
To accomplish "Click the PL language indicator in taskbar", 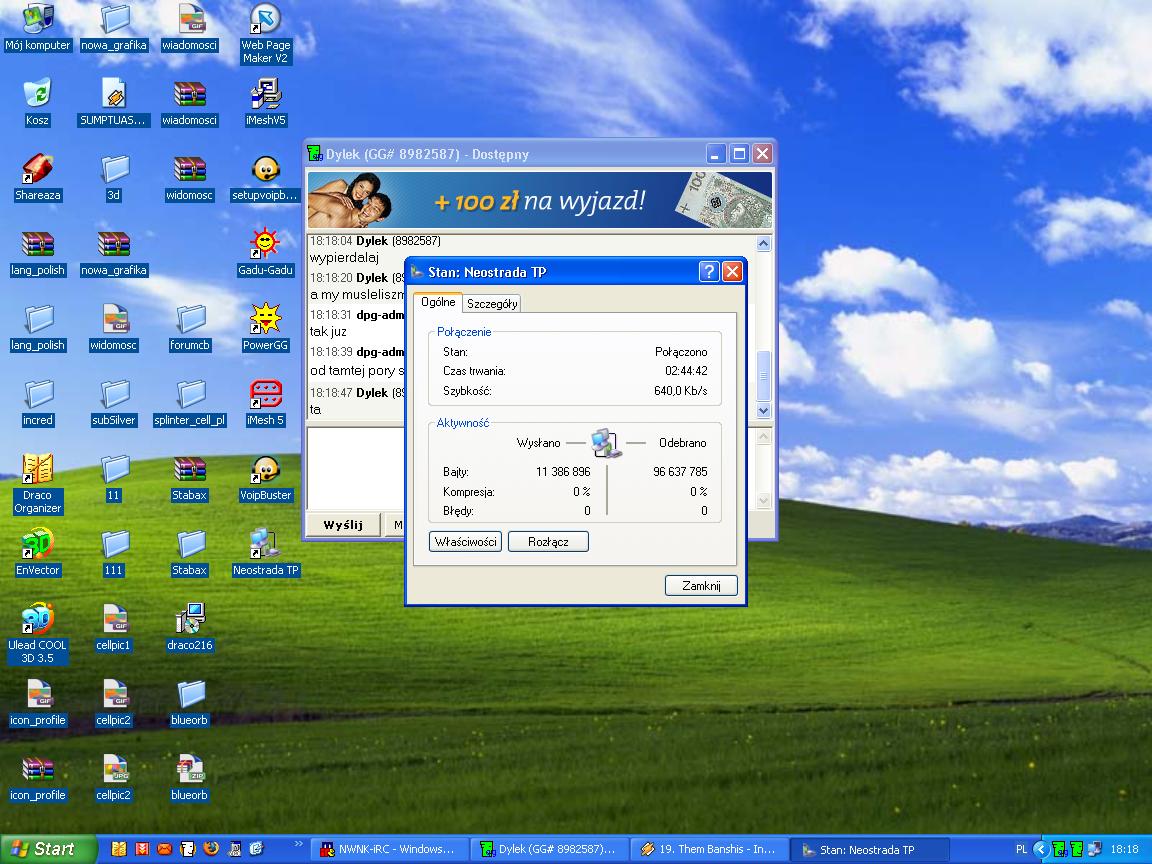I will click(1021, 849).
